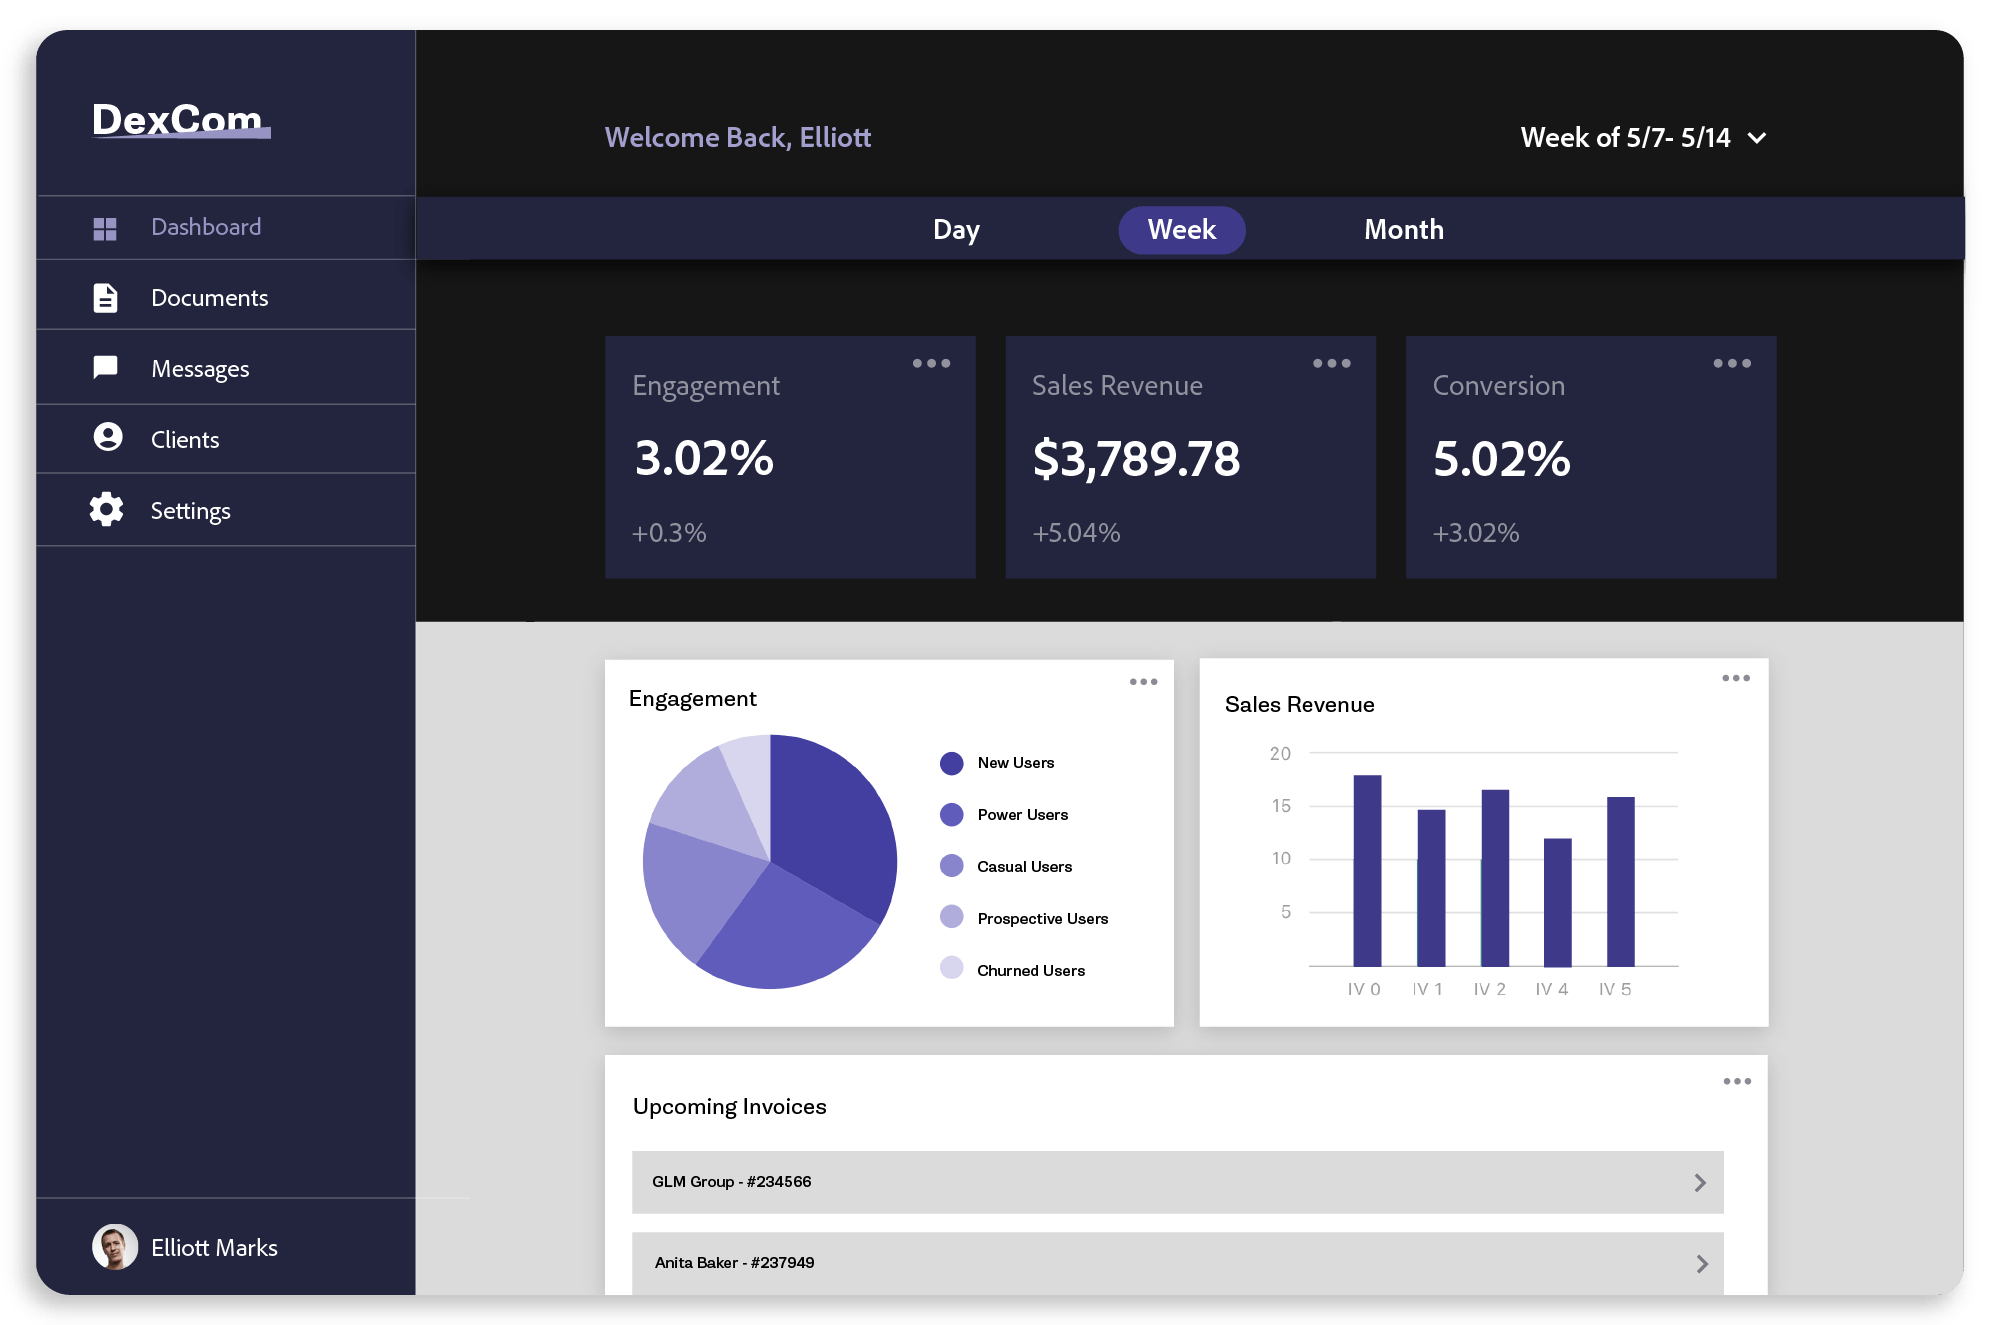This screenshot has width=2002, height=1325.
Task: Open the Engagement card options menu
Action: pyautogui.click(x=931, y=364)
